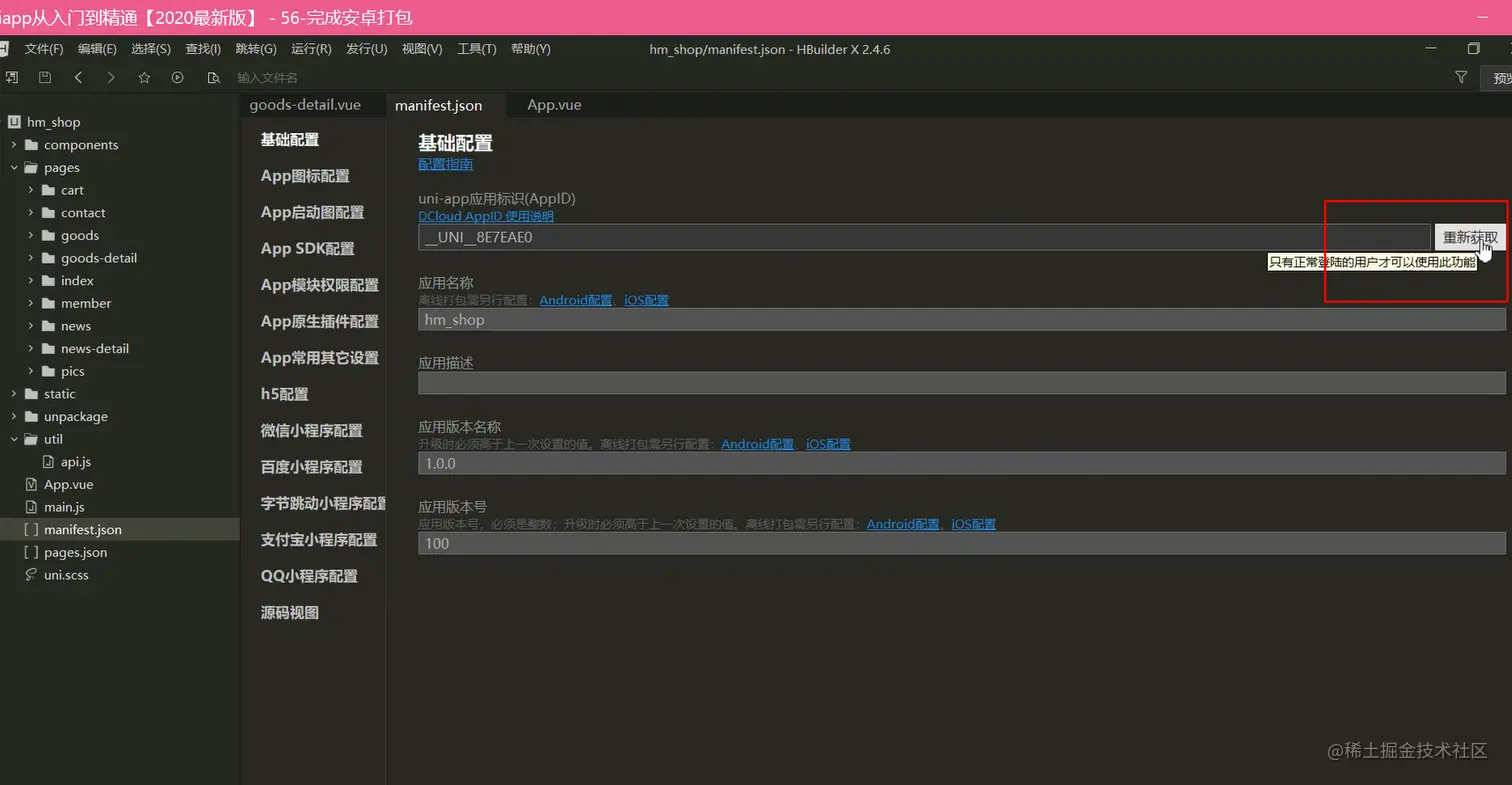
Task: Open the 配置指南 link
Action: (446, 164)
